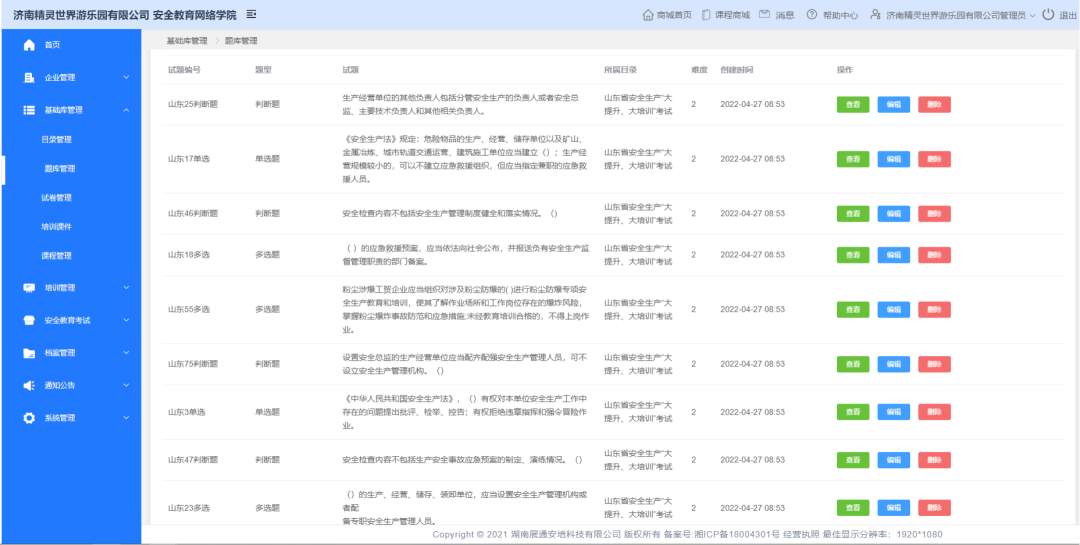Open the 商城首页 home icon link
The width and height of the screenshot is (1080, 545).
tap(647, 14)
